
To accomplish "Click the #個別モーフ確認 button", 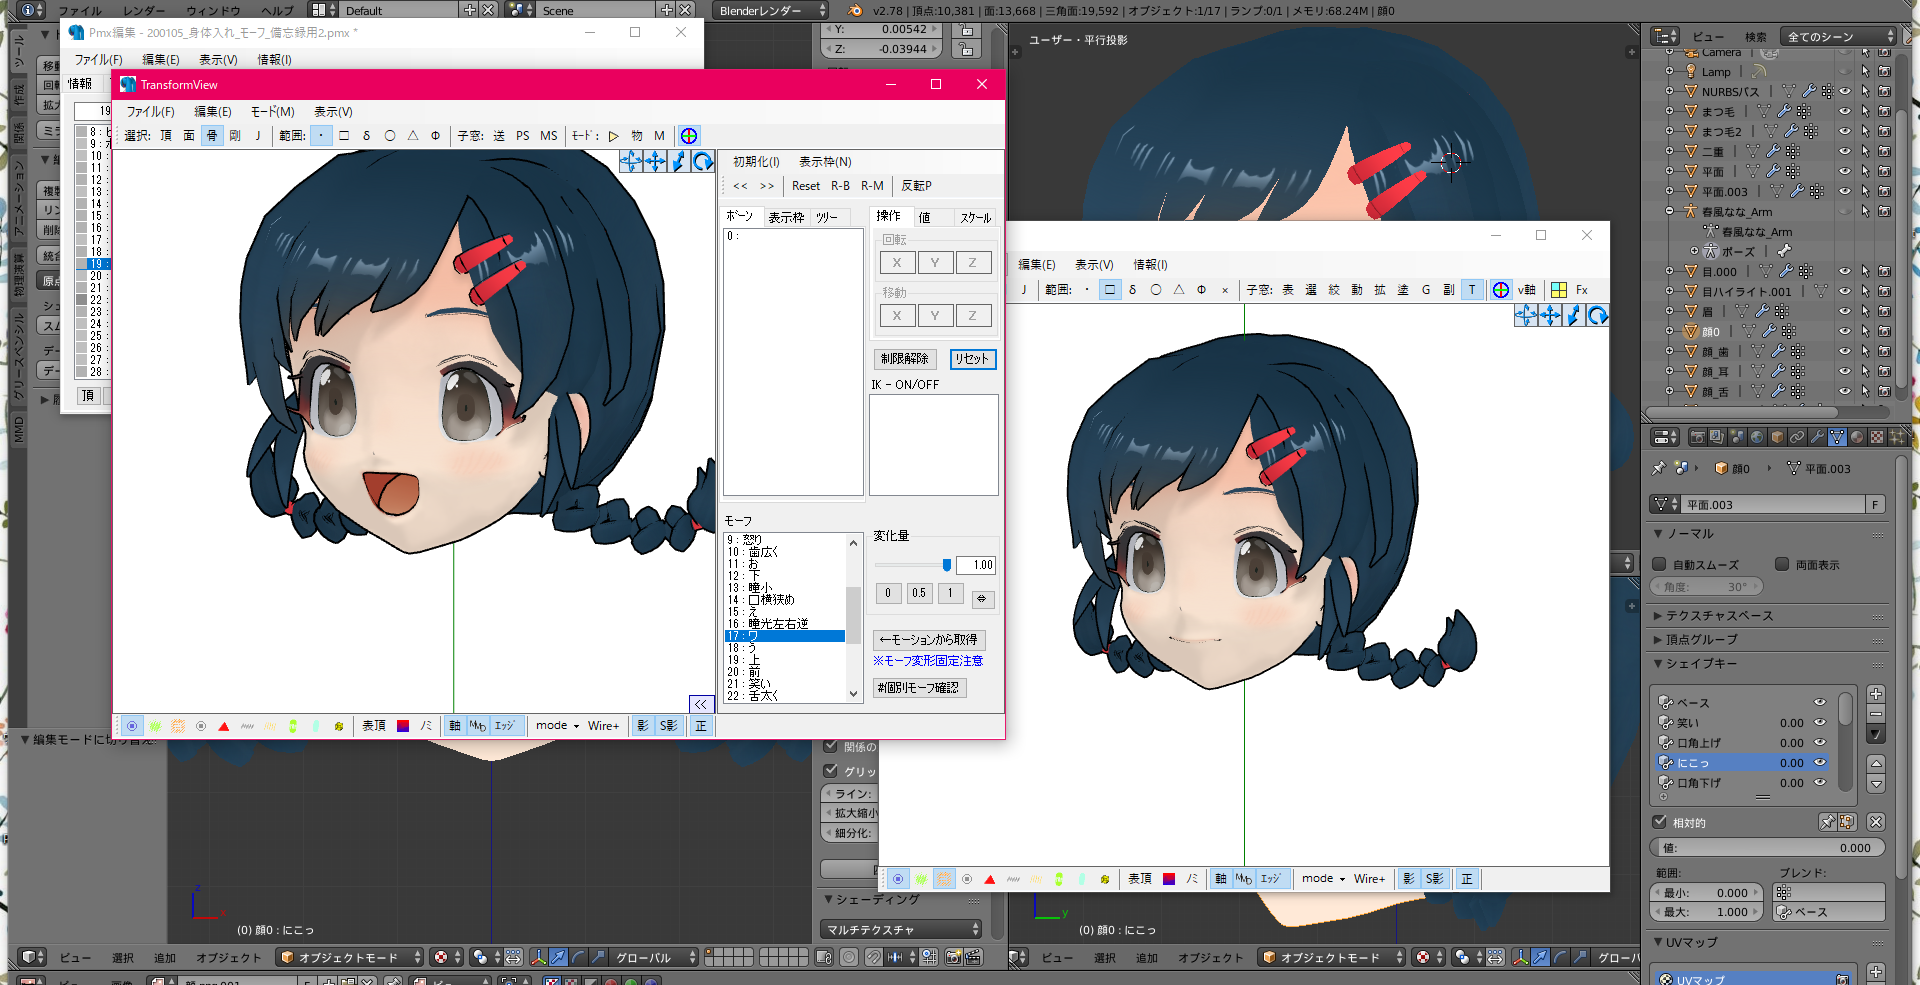I will [919, 688].
